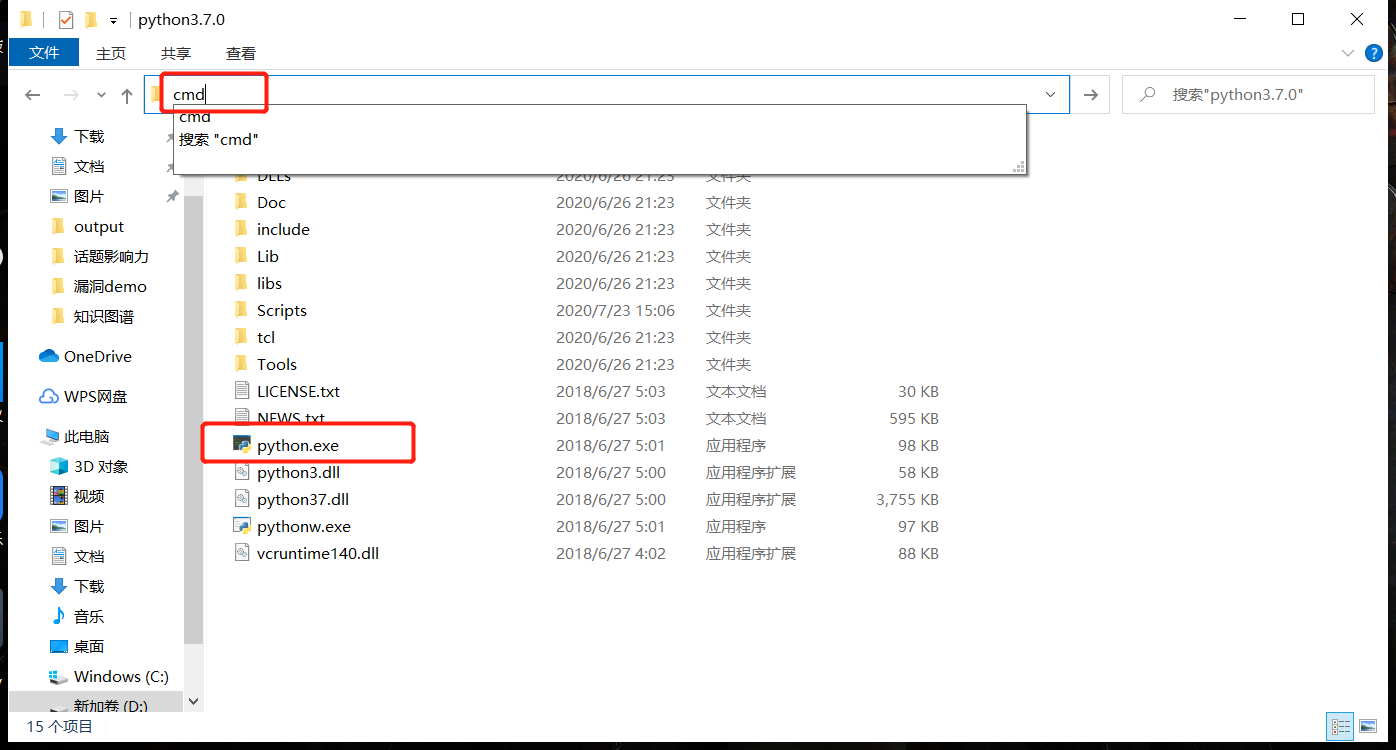The height and width of the screenshot is (750, 1396).
Task: Click the search python3.7.0 box
Action: coord(1248,95)
